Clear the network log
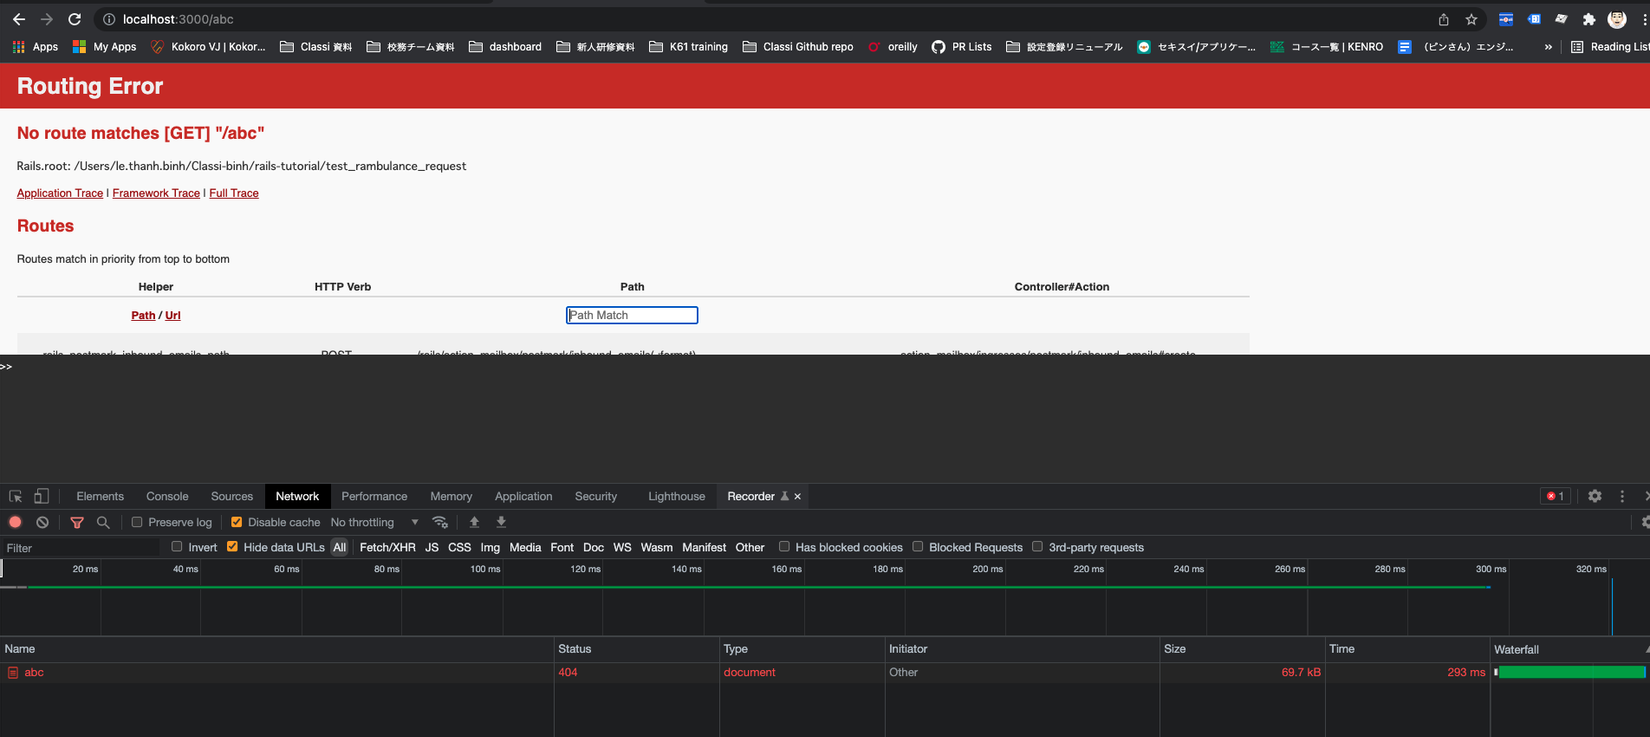This screenshot has height=737, width=1650. (42, 522)
